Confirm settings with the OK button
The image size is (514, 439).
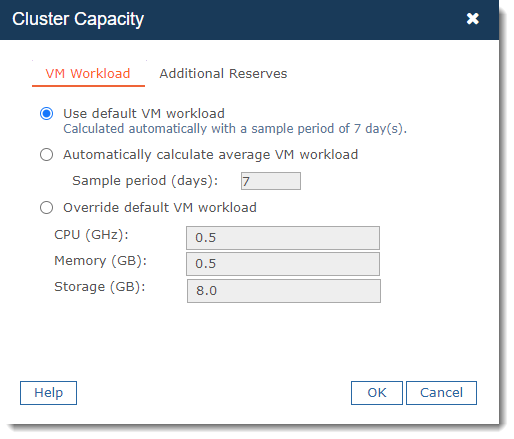tap(377, 393)
